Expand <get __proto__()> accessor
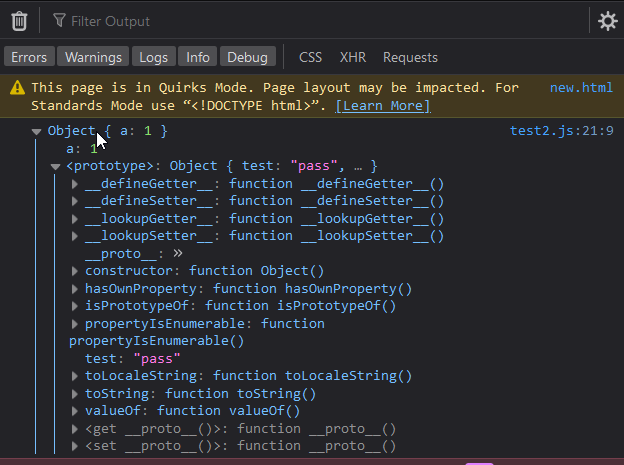This screenshot has height=465, width=624. pyautogui.click(x=74, y=429)
